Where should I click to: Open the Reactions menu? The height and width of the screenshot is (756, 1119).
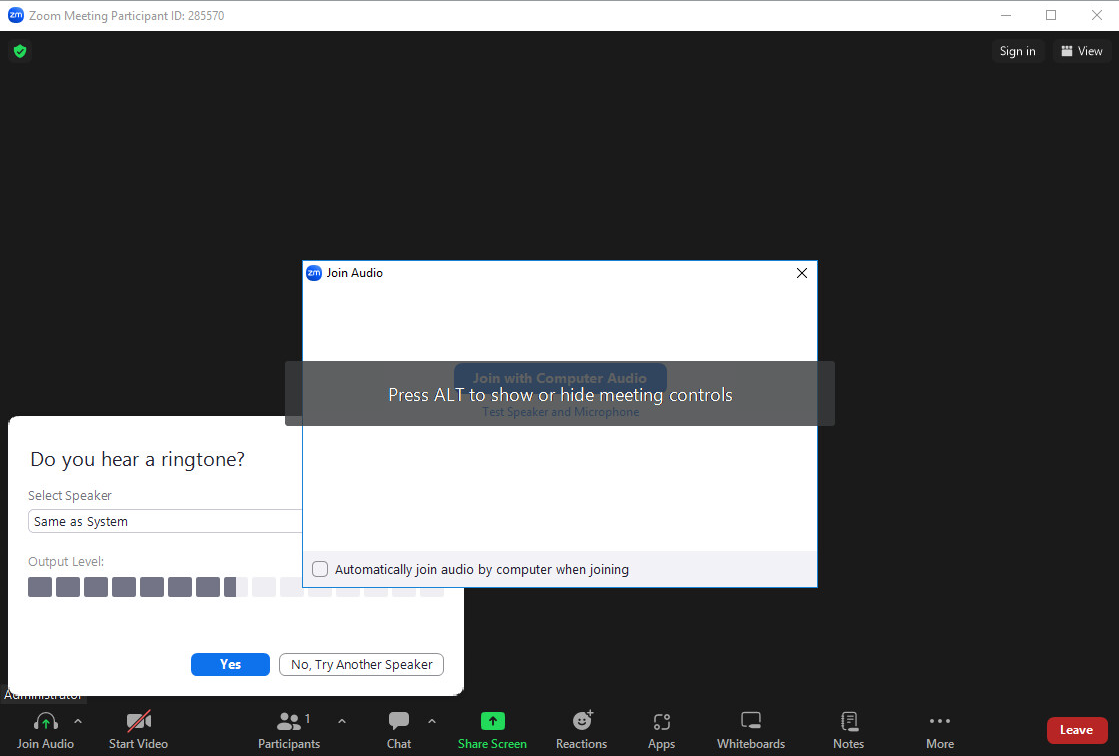(x=582, y=731)
